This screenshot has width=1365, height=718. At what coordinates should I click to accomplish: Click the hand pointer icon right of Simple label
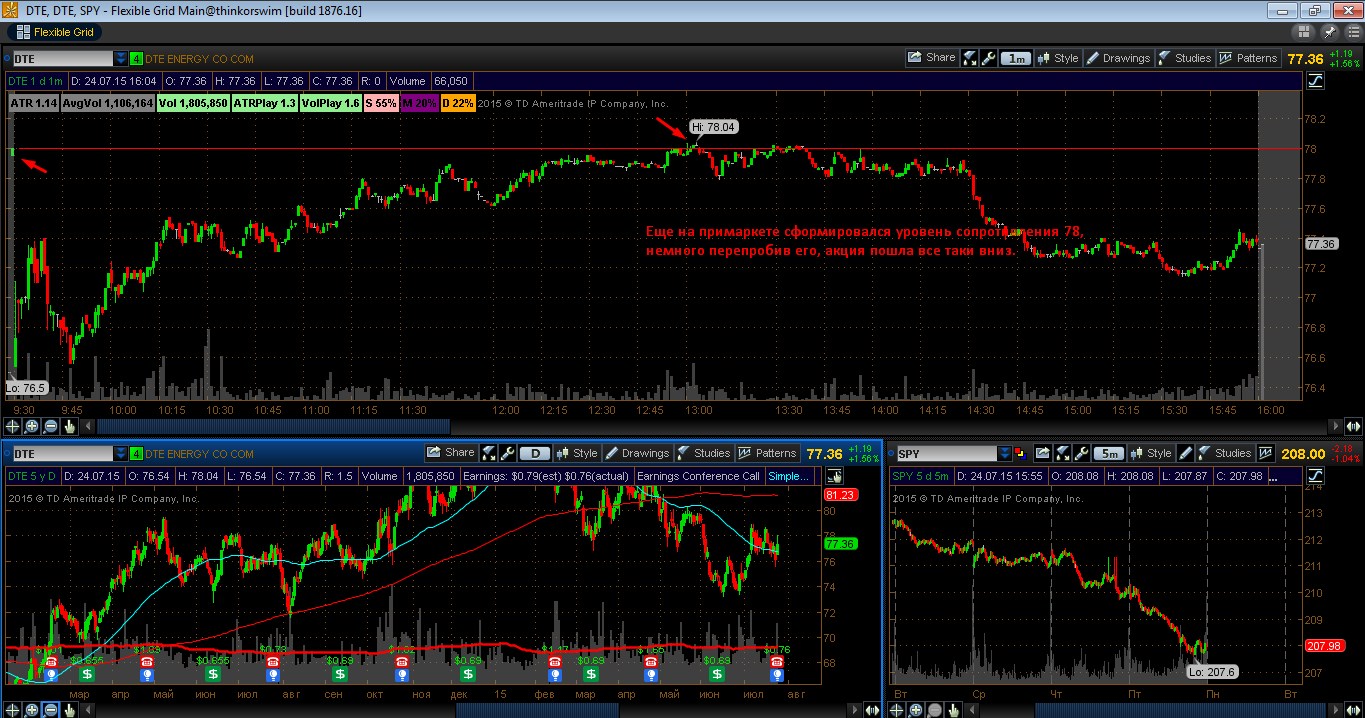pos(834,476)
